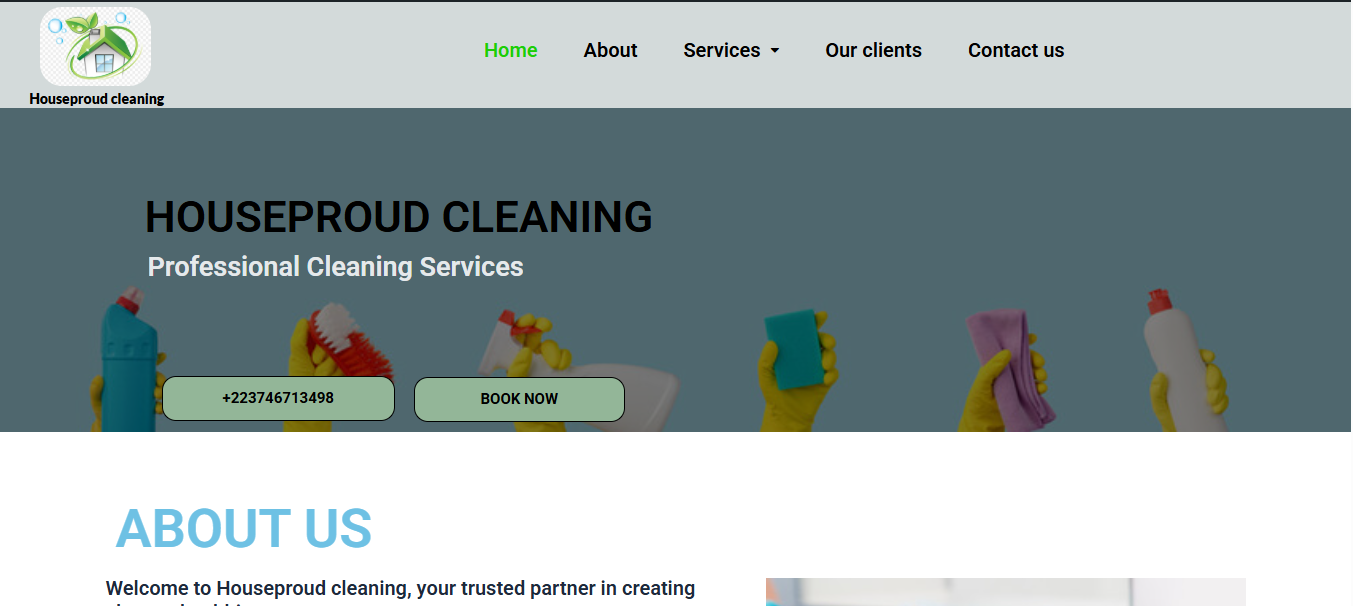
Task: Open the Services menu item
Action: coord(722,50)
